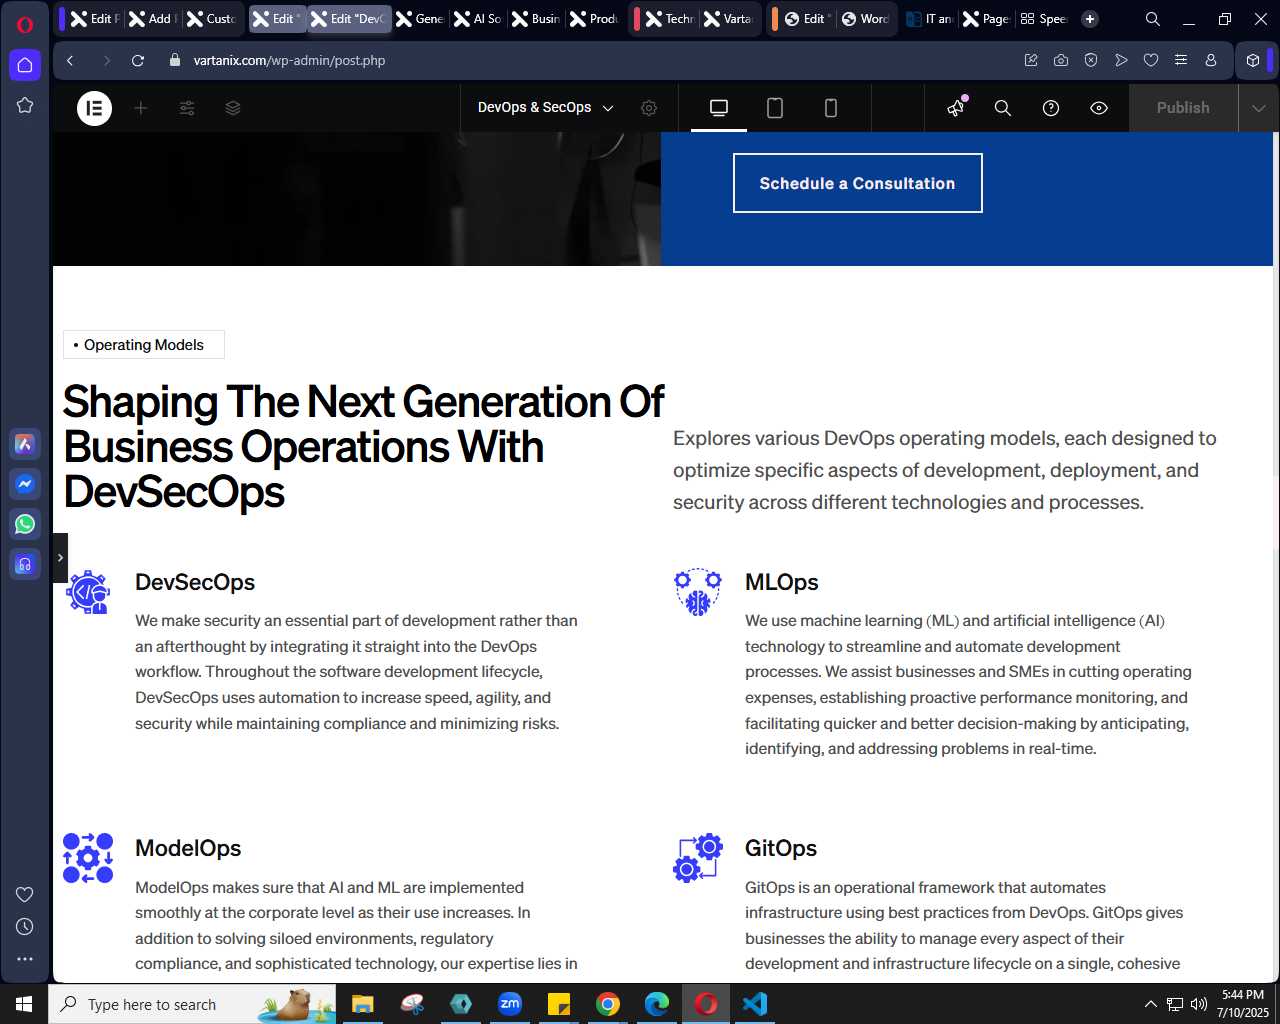Open DevOps & SecOps document dropdown
Image resolution: width=1280 pixels, height=1024 pixels.
point(546,108)
